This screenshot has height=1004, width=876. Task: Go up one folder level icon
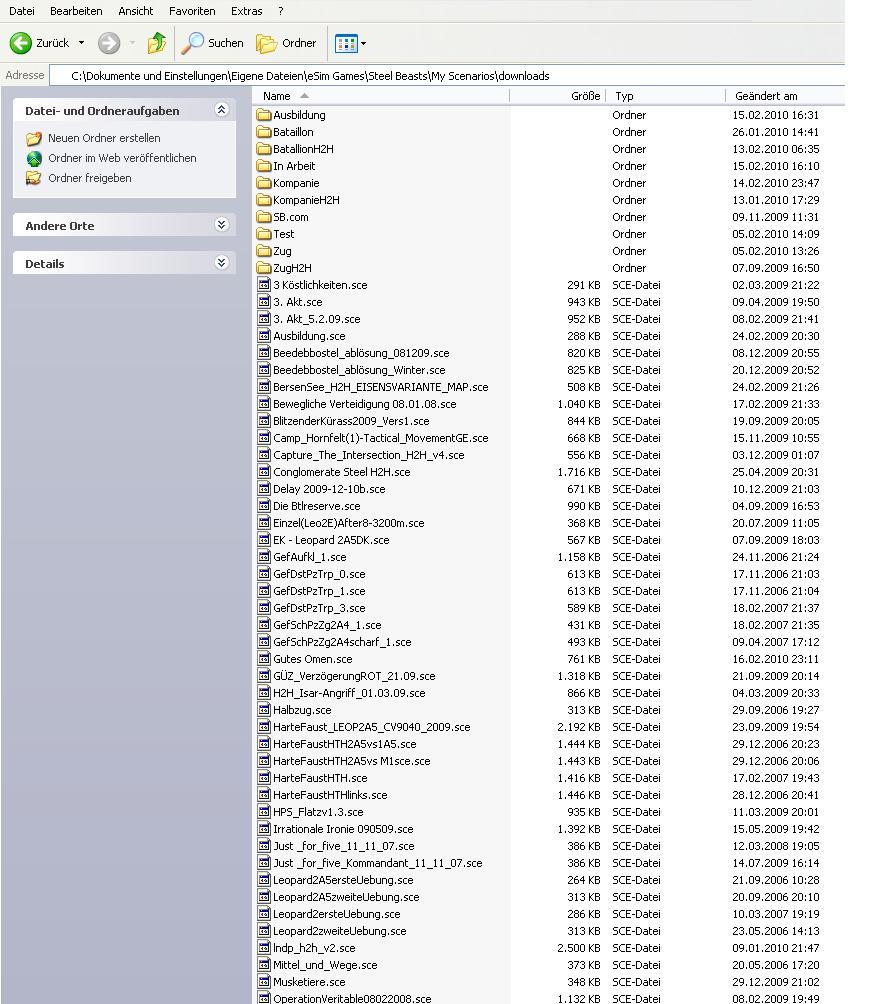(x=157, y=43)
